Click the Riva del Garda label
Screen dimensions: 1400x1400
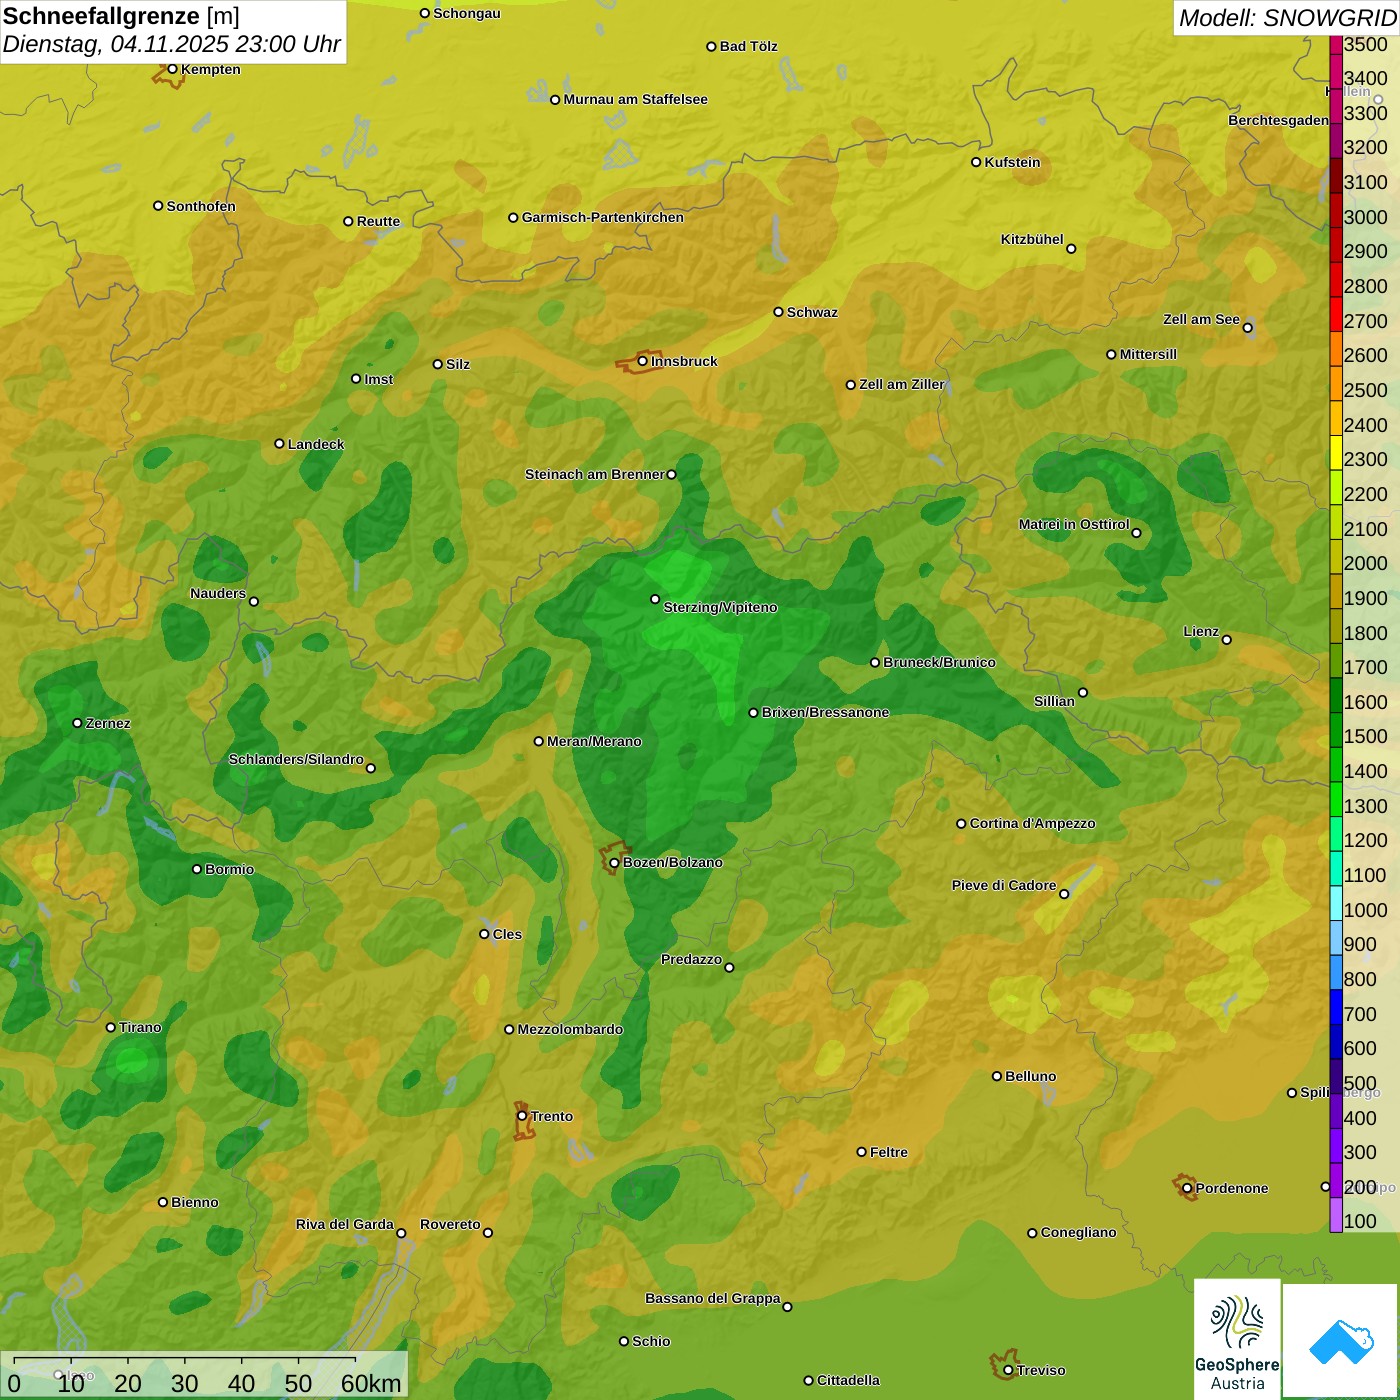pyautogui.click(x=345, y=1224)
